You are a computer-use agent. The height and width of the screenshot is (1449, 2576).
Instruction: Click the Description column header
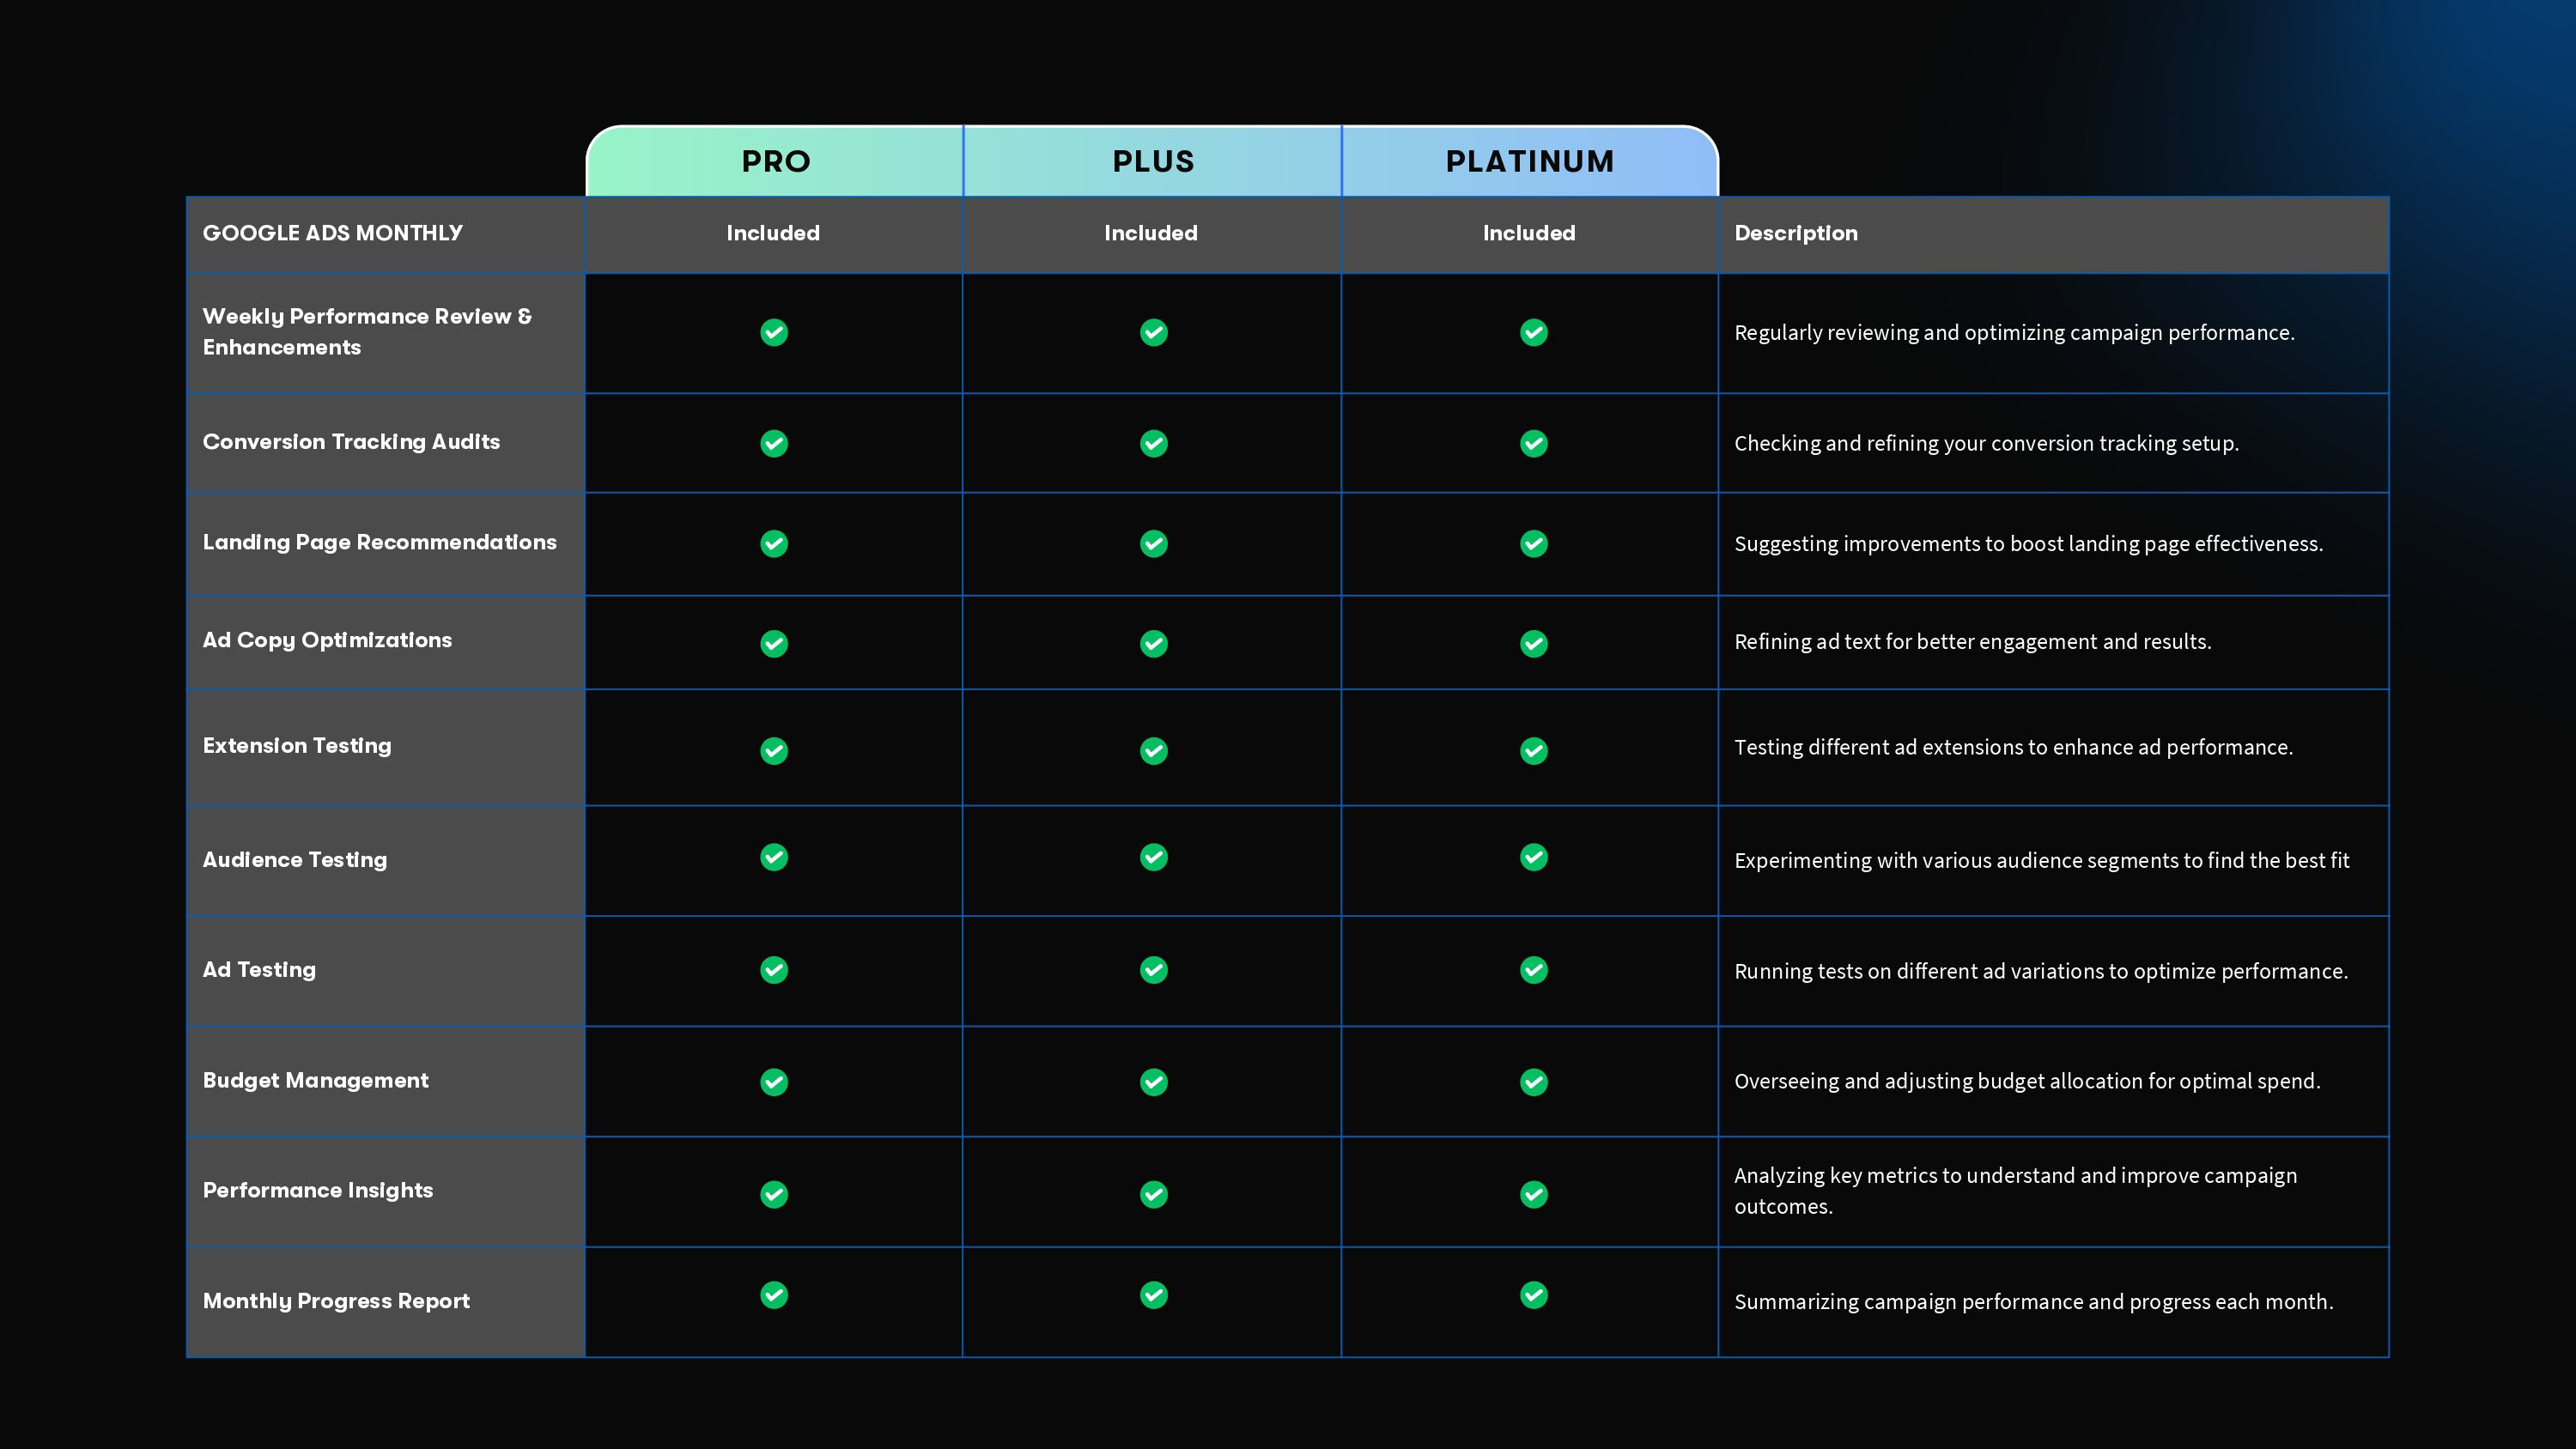pyautogui.click(x=1795, y=233)
